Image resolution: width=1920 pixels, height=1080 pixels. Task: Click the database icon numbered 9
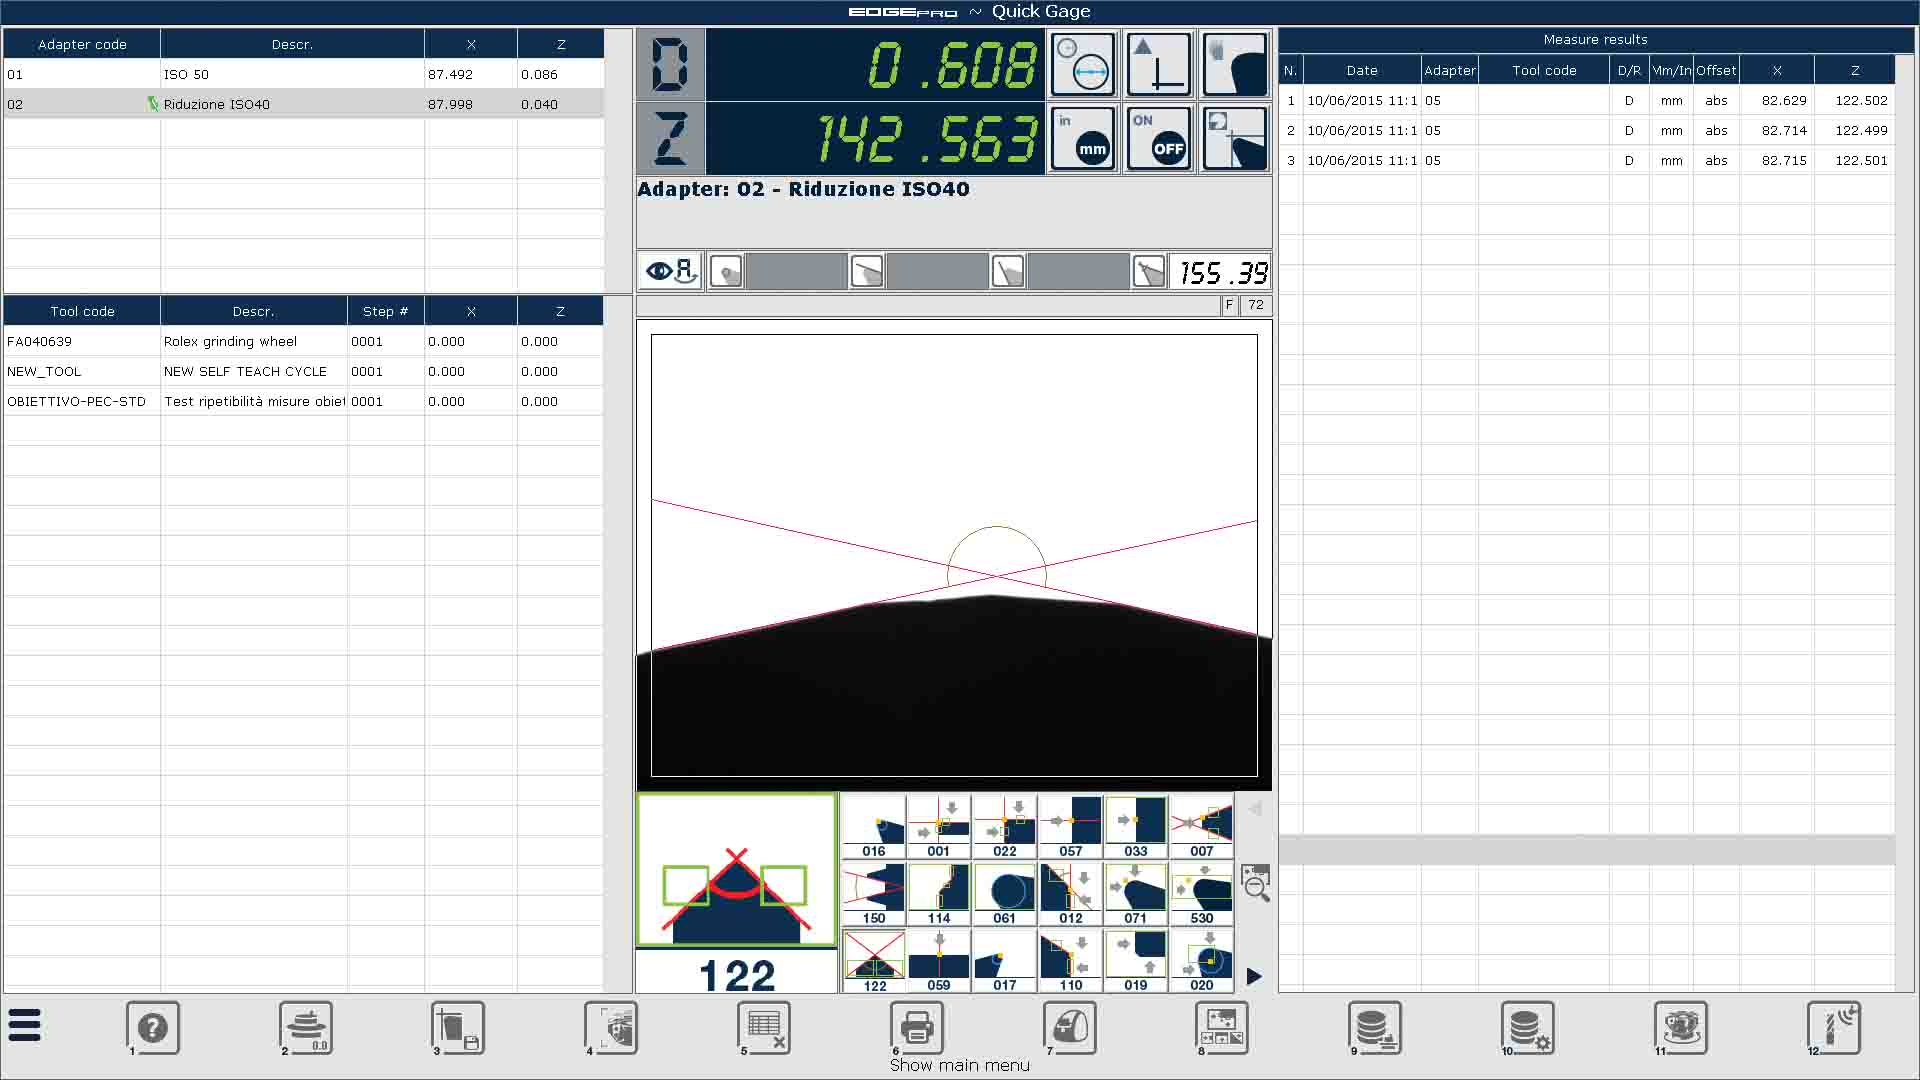pos(1374,1028)
